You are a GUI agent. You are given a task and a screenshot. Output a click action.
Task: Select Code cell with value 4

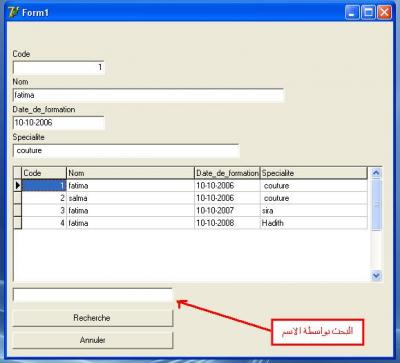pyautogui.click(x=44, y=223)
